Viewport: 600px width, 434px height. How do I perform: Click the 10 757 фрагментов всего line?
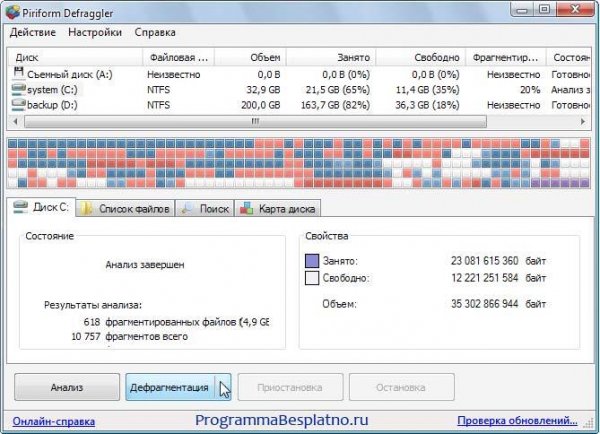pos(130,336)
